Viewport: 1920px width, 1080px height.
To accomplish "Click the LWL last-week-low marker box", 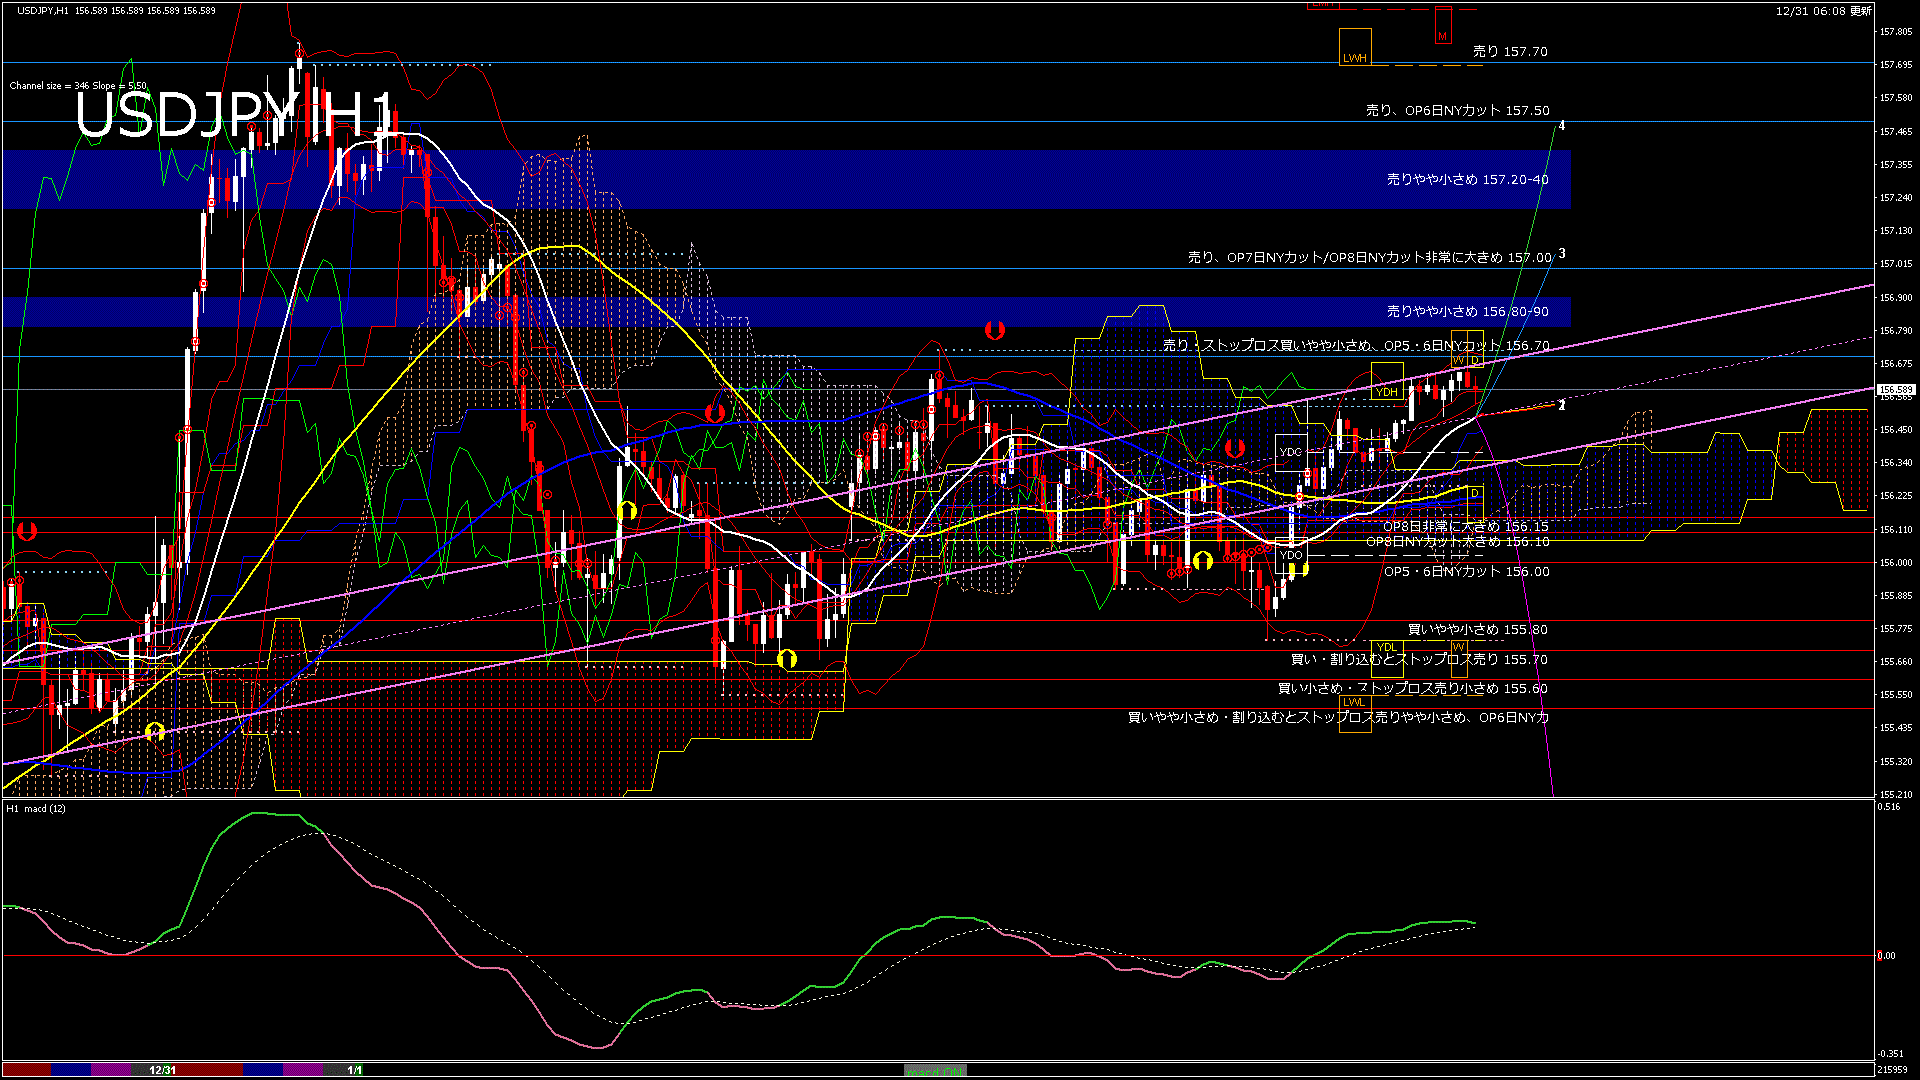I will tap(1356, 704).
